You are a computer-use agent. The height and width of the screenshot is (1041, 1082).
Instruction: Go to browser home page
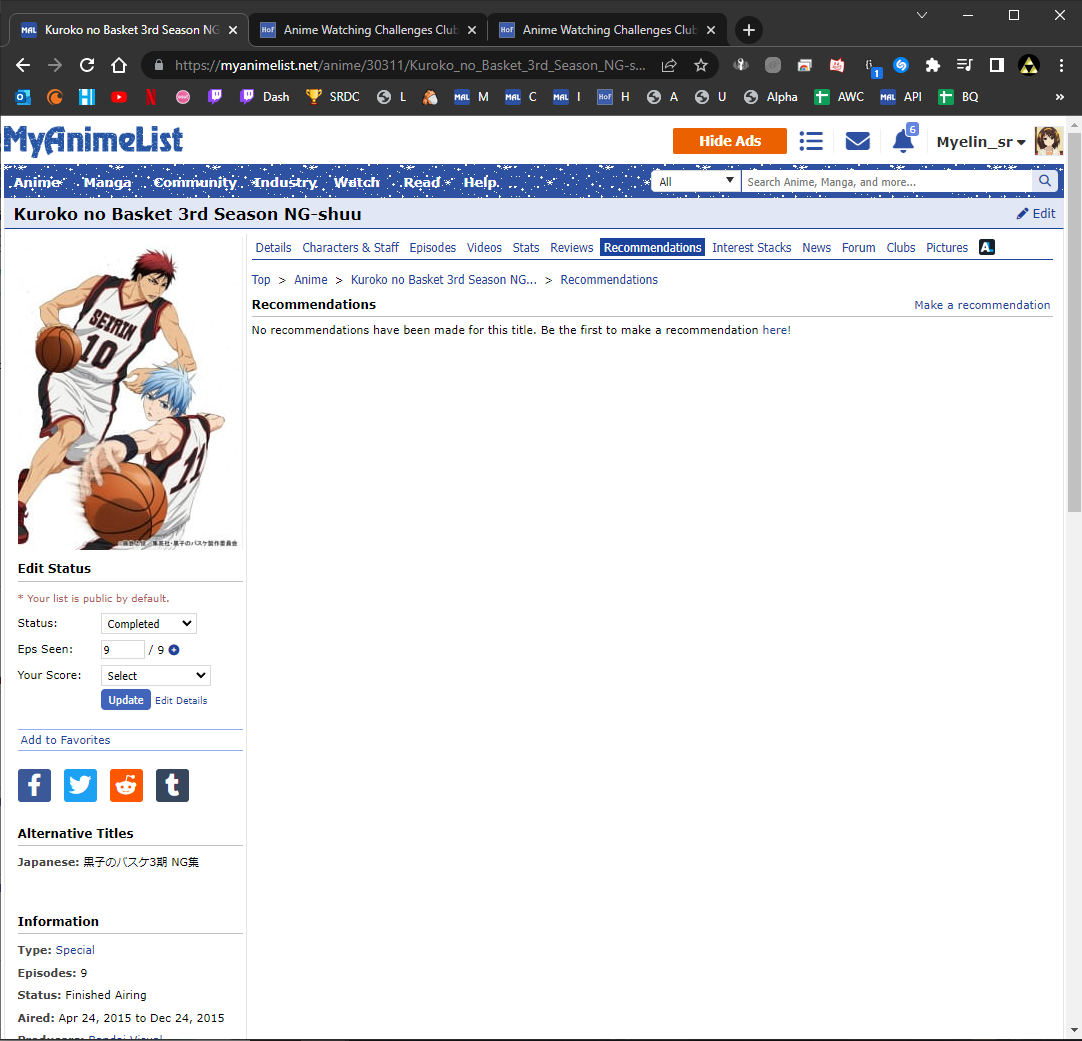tap(119, 65)
